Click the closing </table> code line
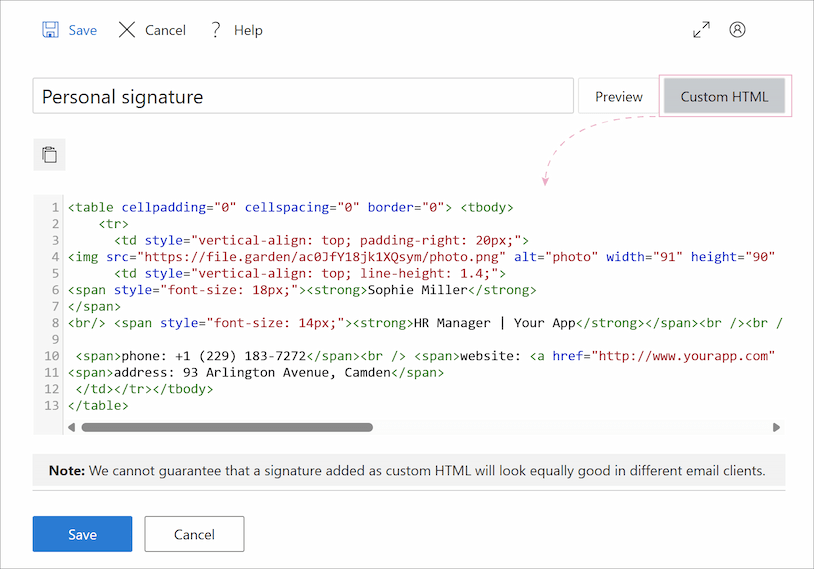 pyautogui.click(x=98, y=405)
